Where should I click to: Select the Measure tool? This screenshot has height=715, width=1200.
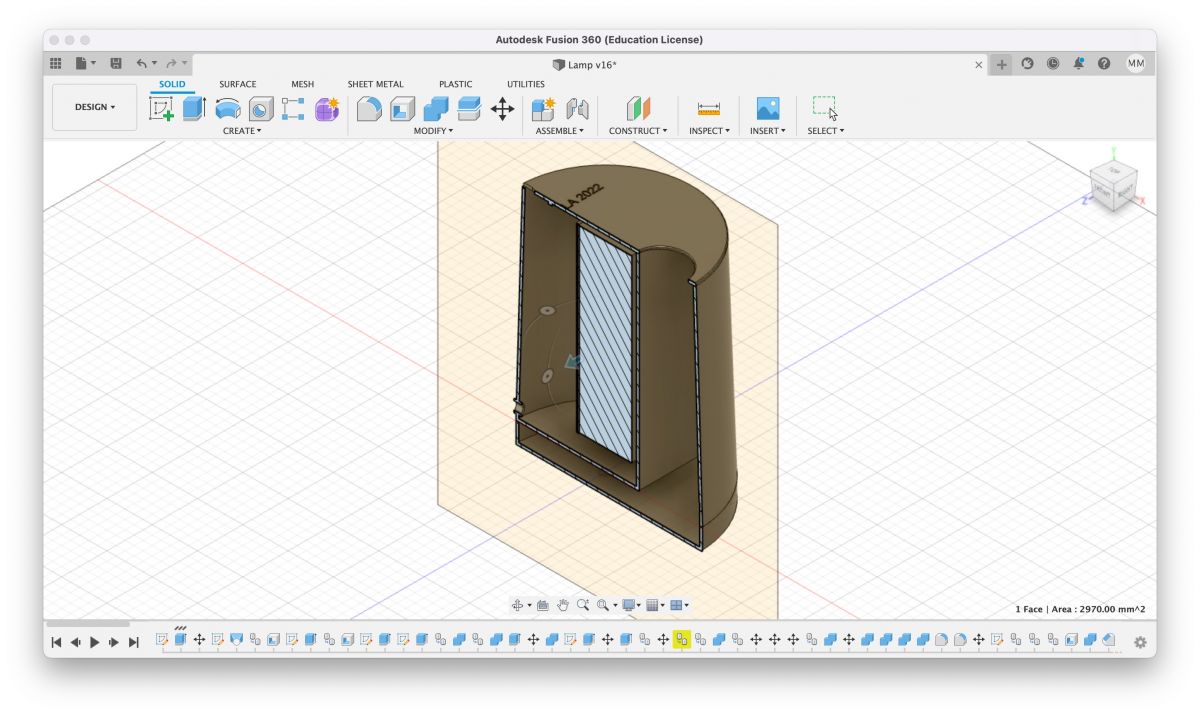(709, 109)
